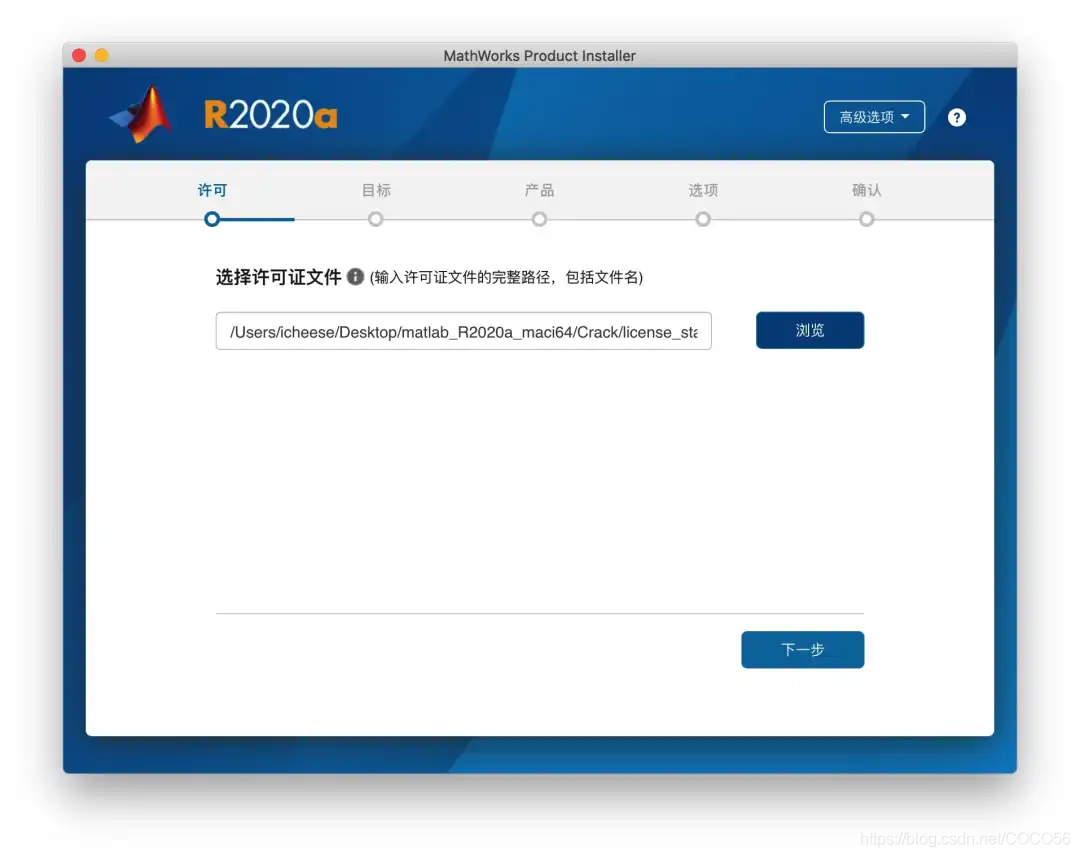The width and height of the screenshot is (1080, 857).
Task: Minimize the window with the yellow button
Action: (102, 55)
